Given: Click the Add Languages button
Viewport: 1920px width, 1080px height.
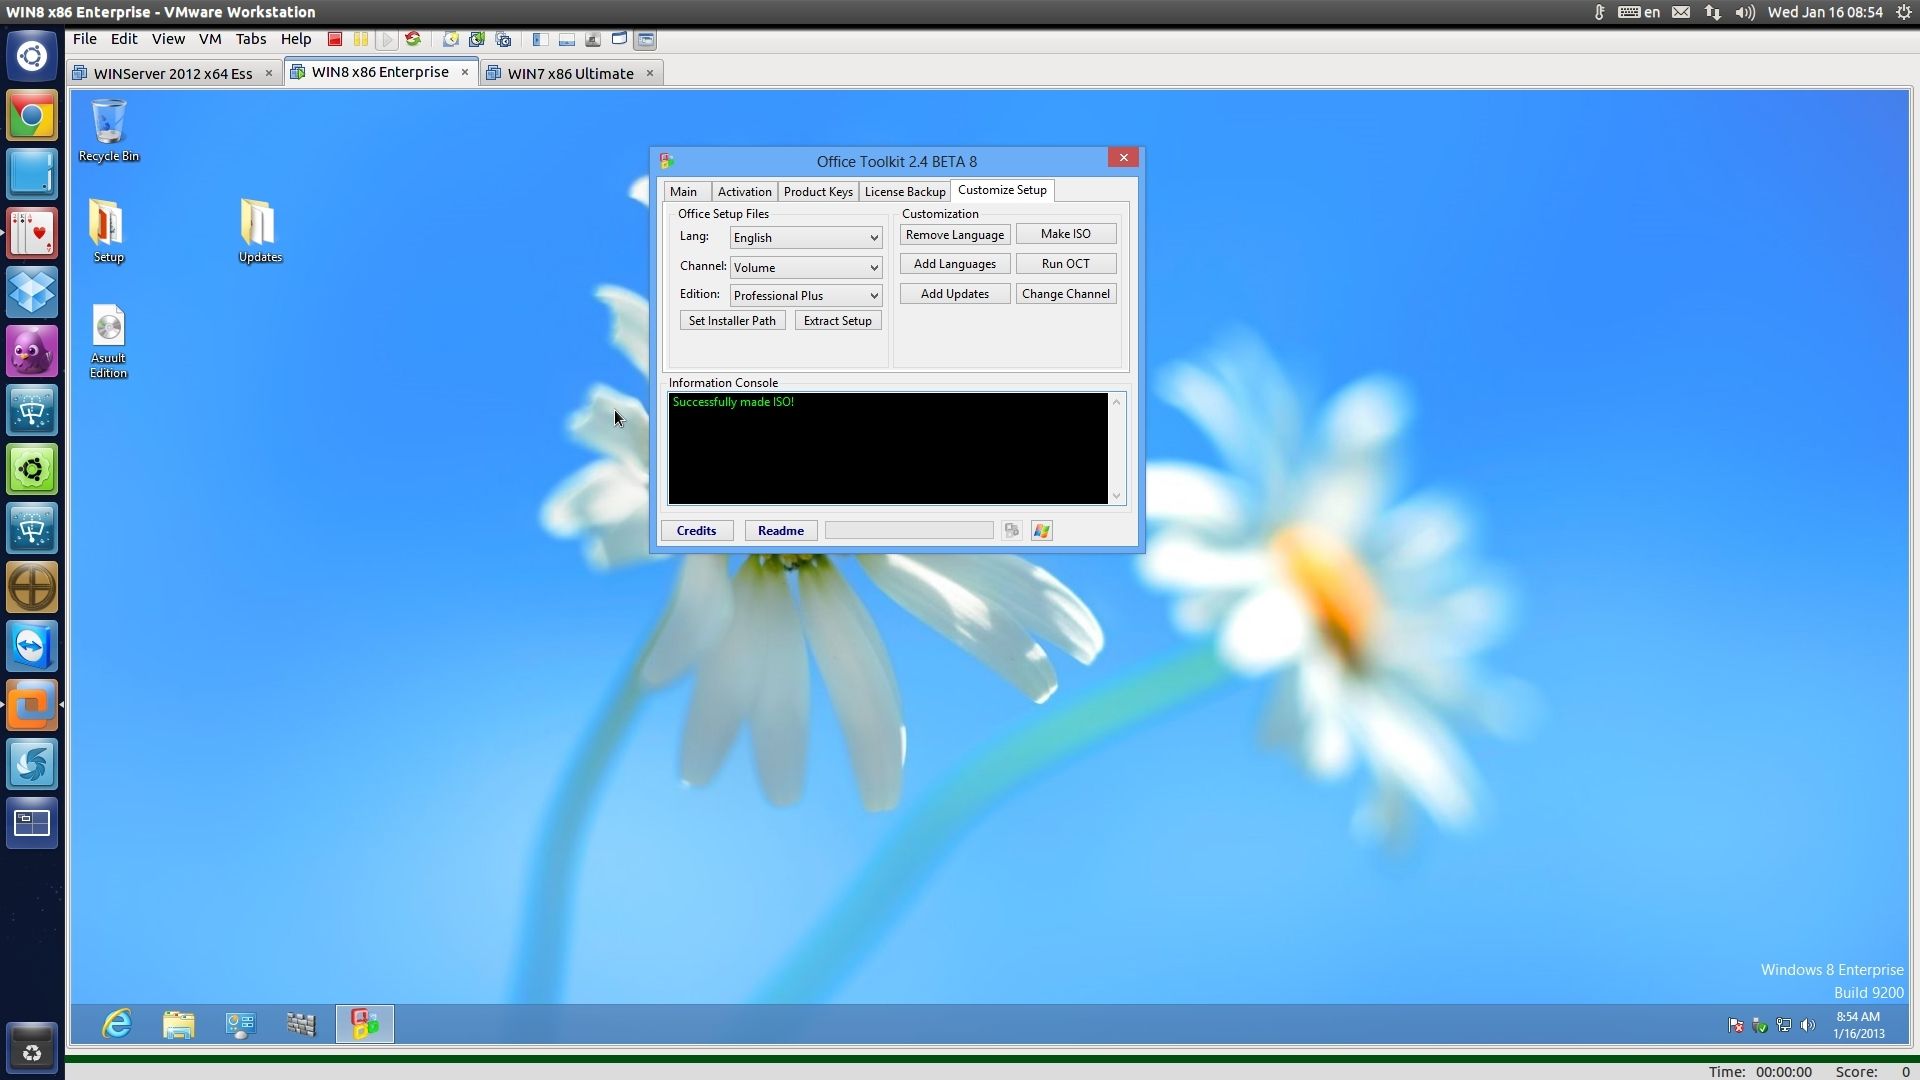Looking at the screenshot, I should 955,264.
